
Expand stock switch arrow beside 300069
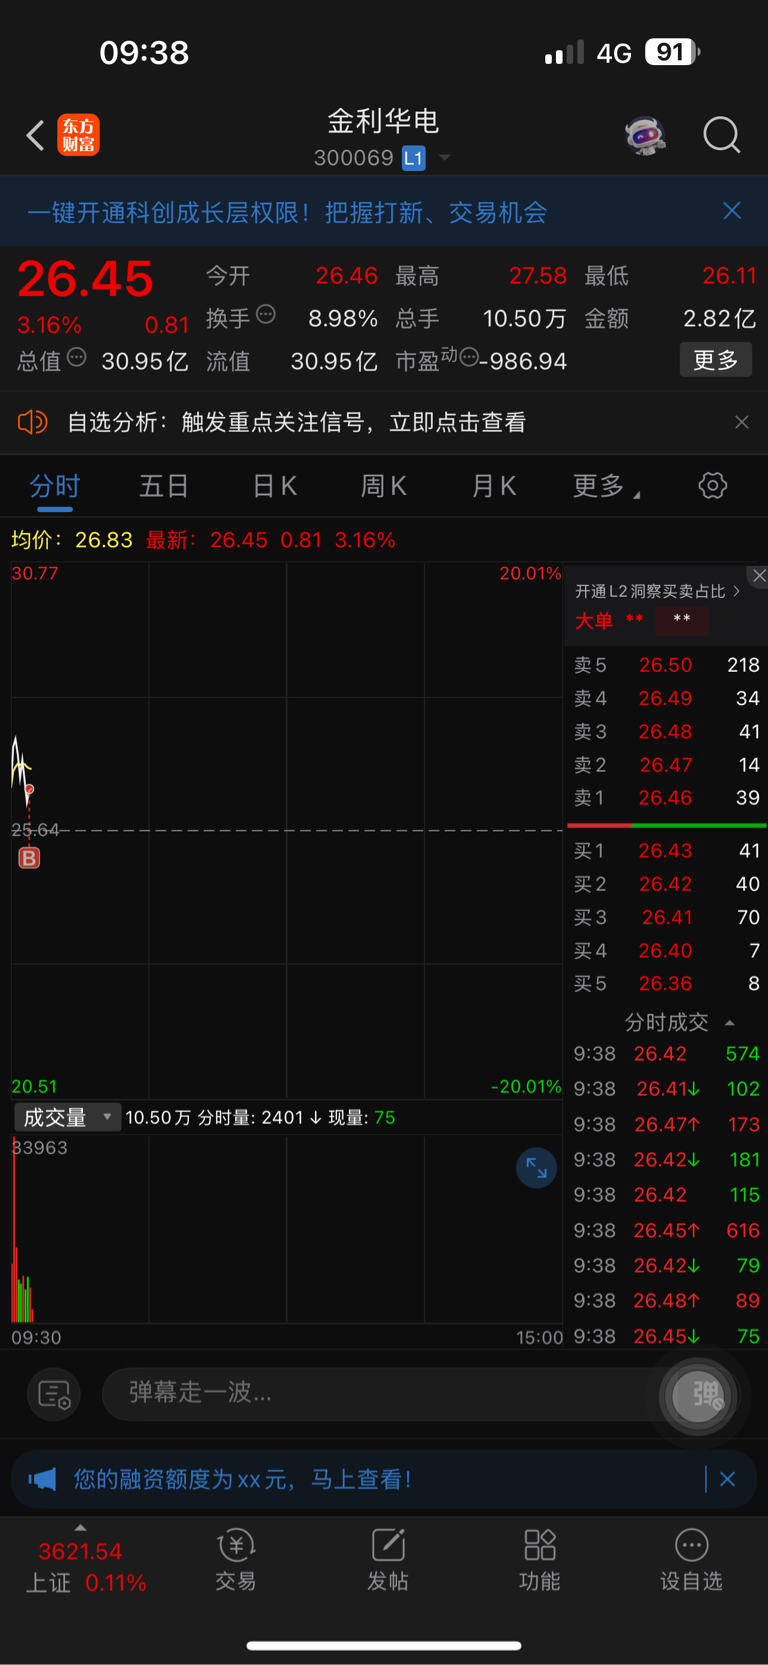(x=445, y=158)
